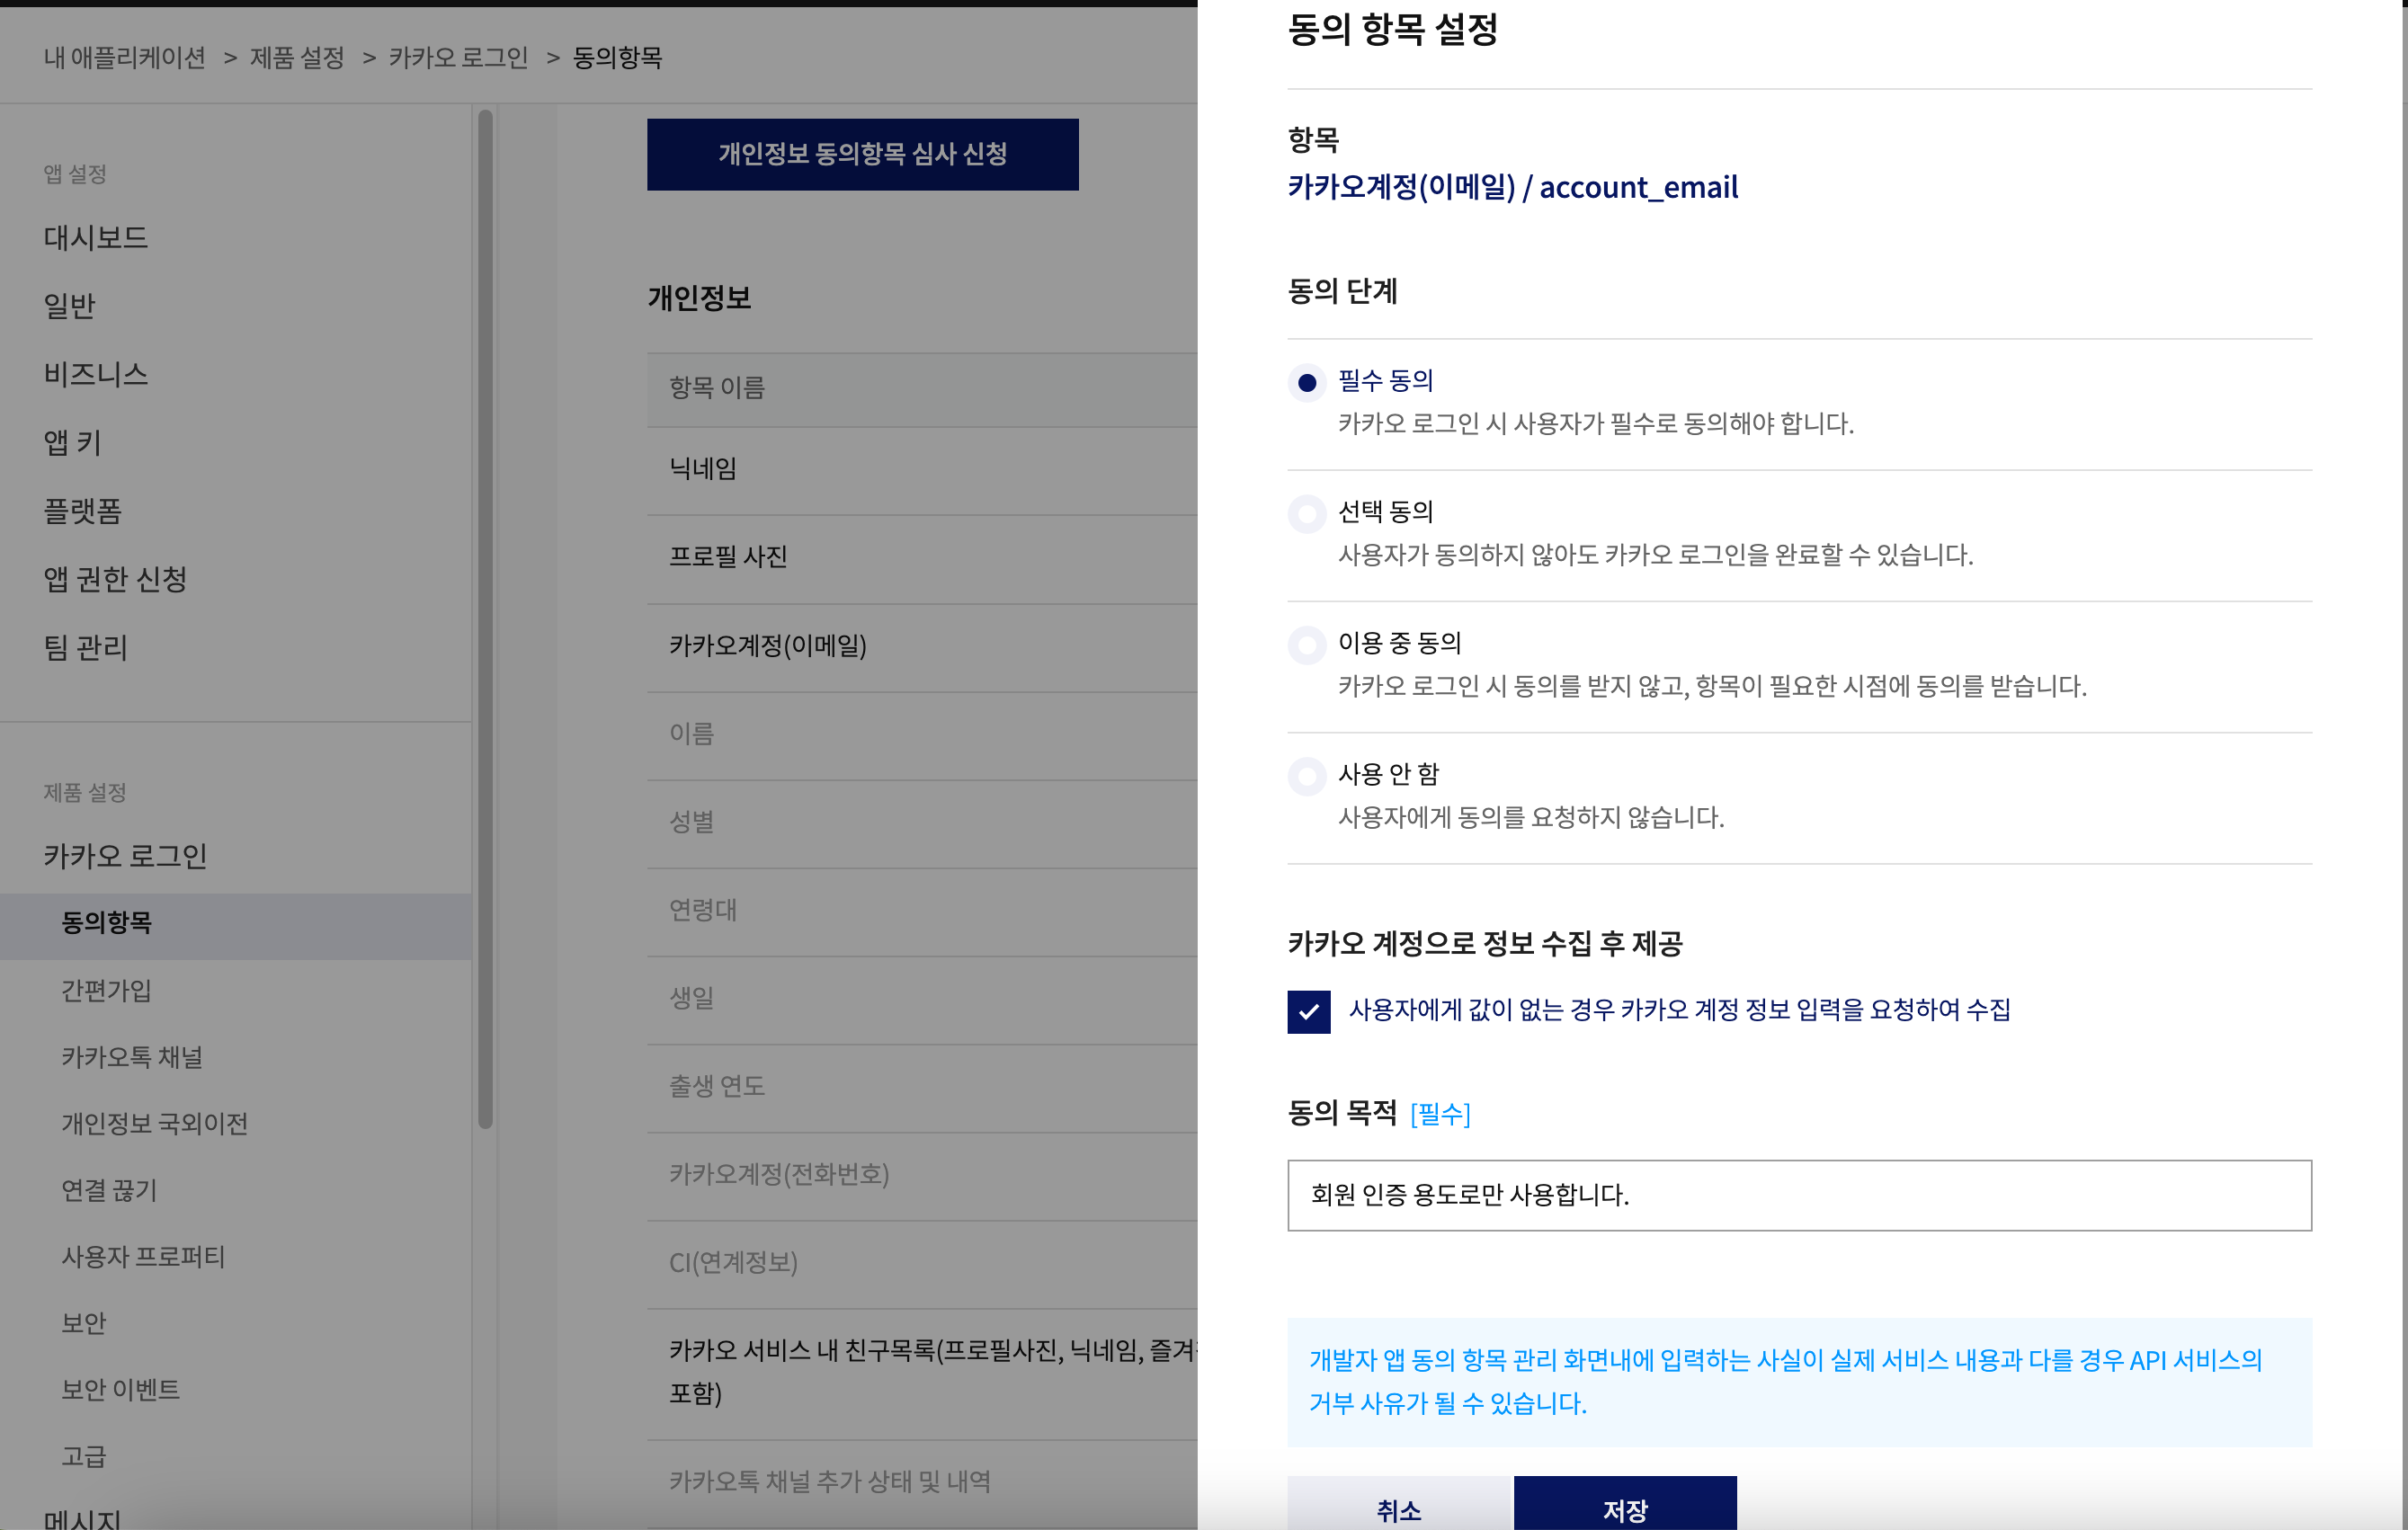Uncheck the 카카오 계정 정보 입력 요청 checkbox
2408x1530 pixels.
(x=1308, y=1011)
